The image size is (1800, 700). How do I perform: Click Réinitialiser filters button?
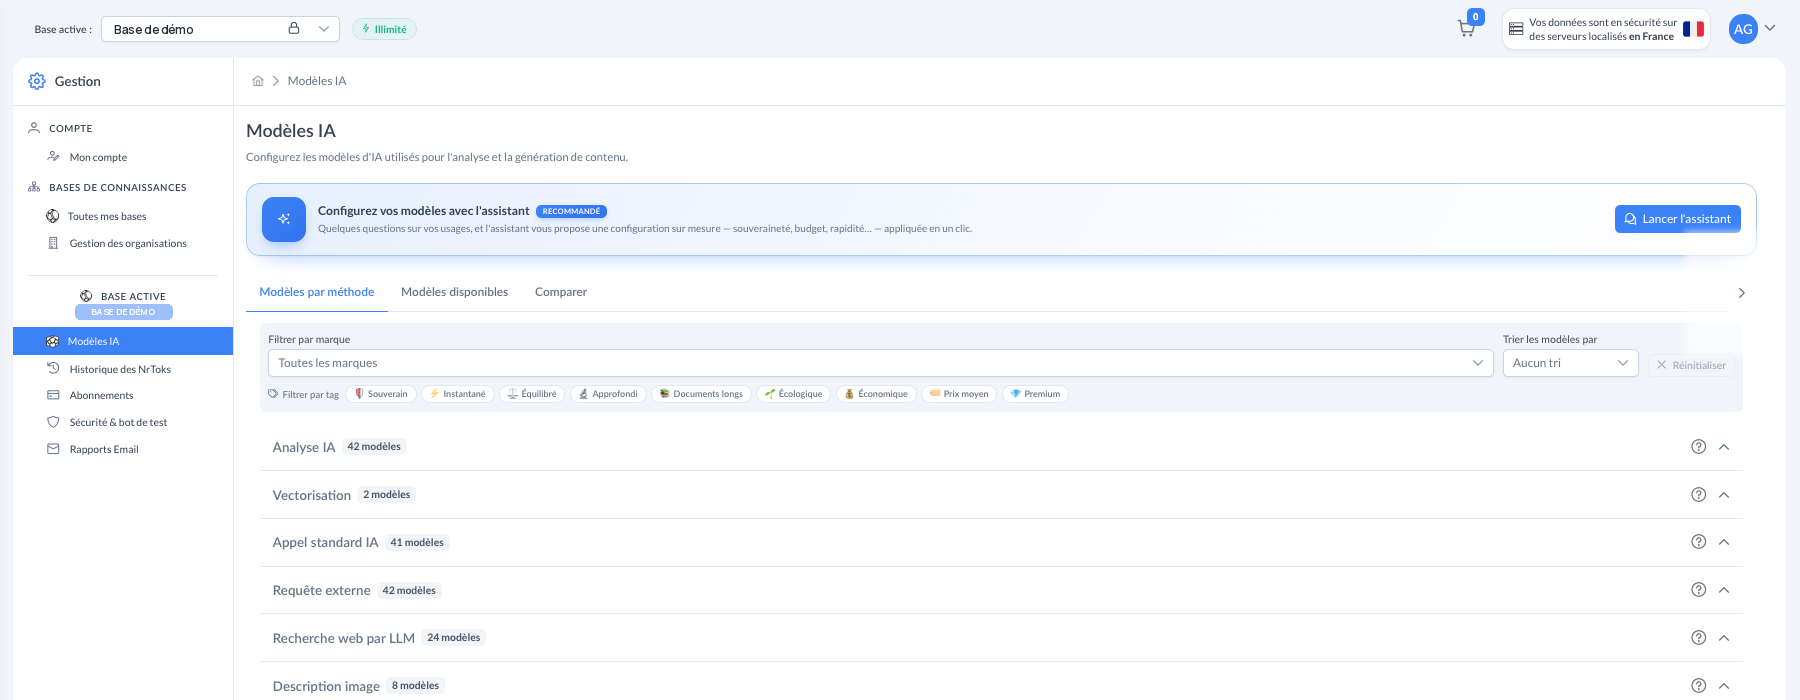(x=1691, y=365)
